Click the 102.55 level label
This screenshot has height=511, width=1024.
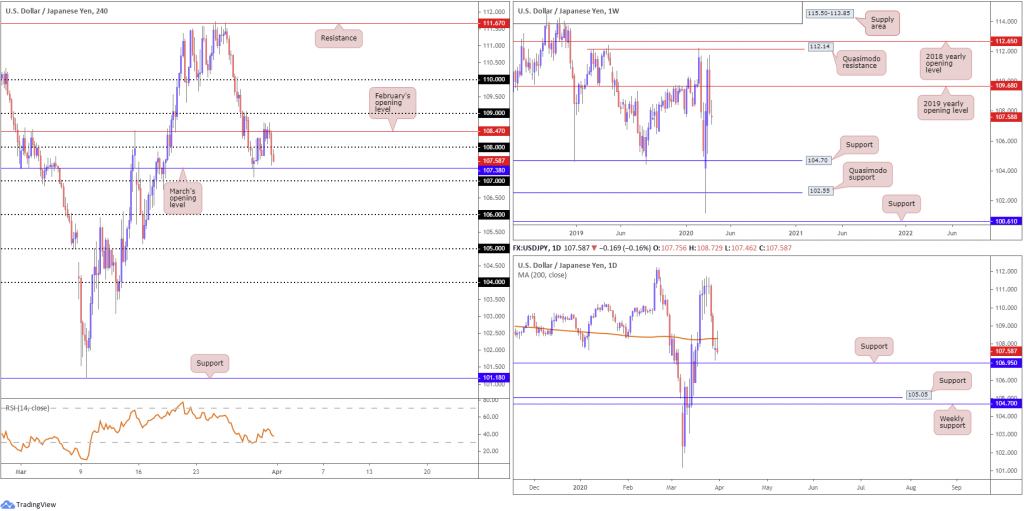819,193
